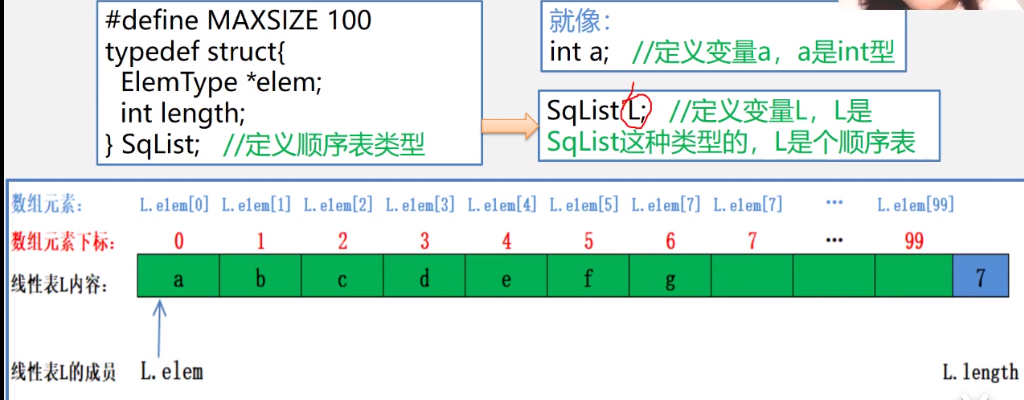The height and width of the screenshot is (400, 1024).
Task: Click the red index '6'
Action: [670, 242]
